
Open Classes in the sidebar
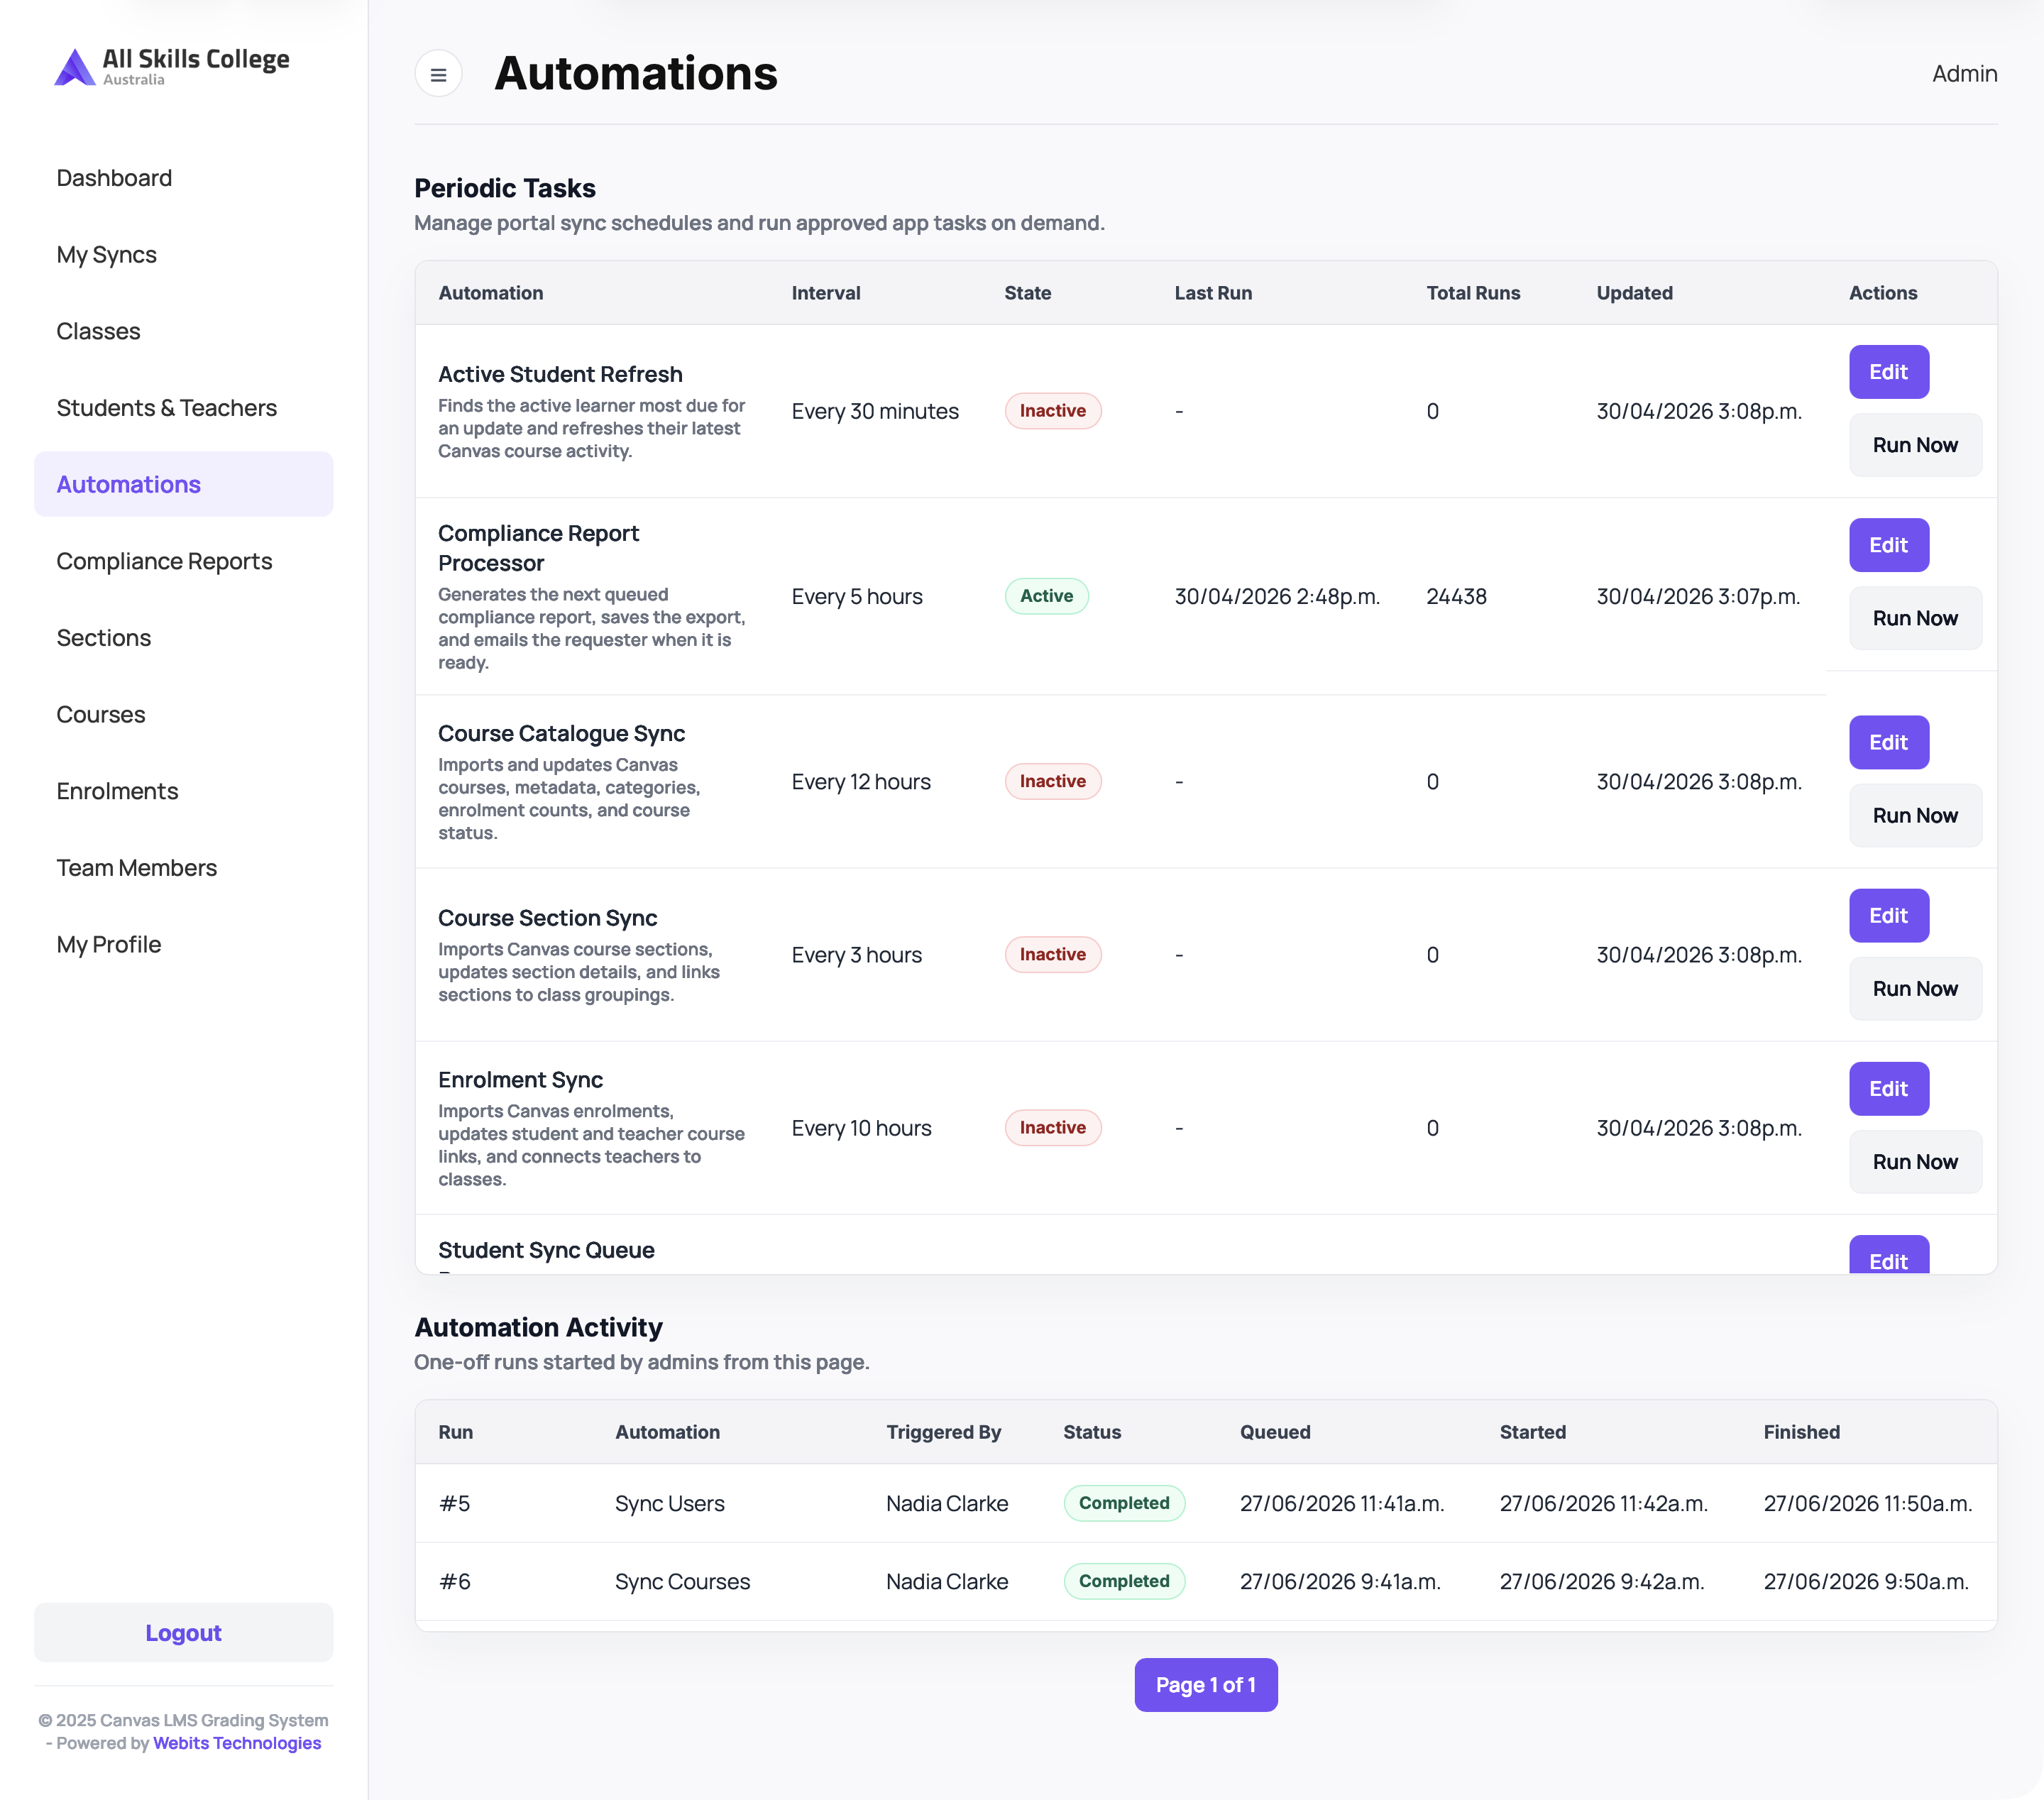(98, 331)
